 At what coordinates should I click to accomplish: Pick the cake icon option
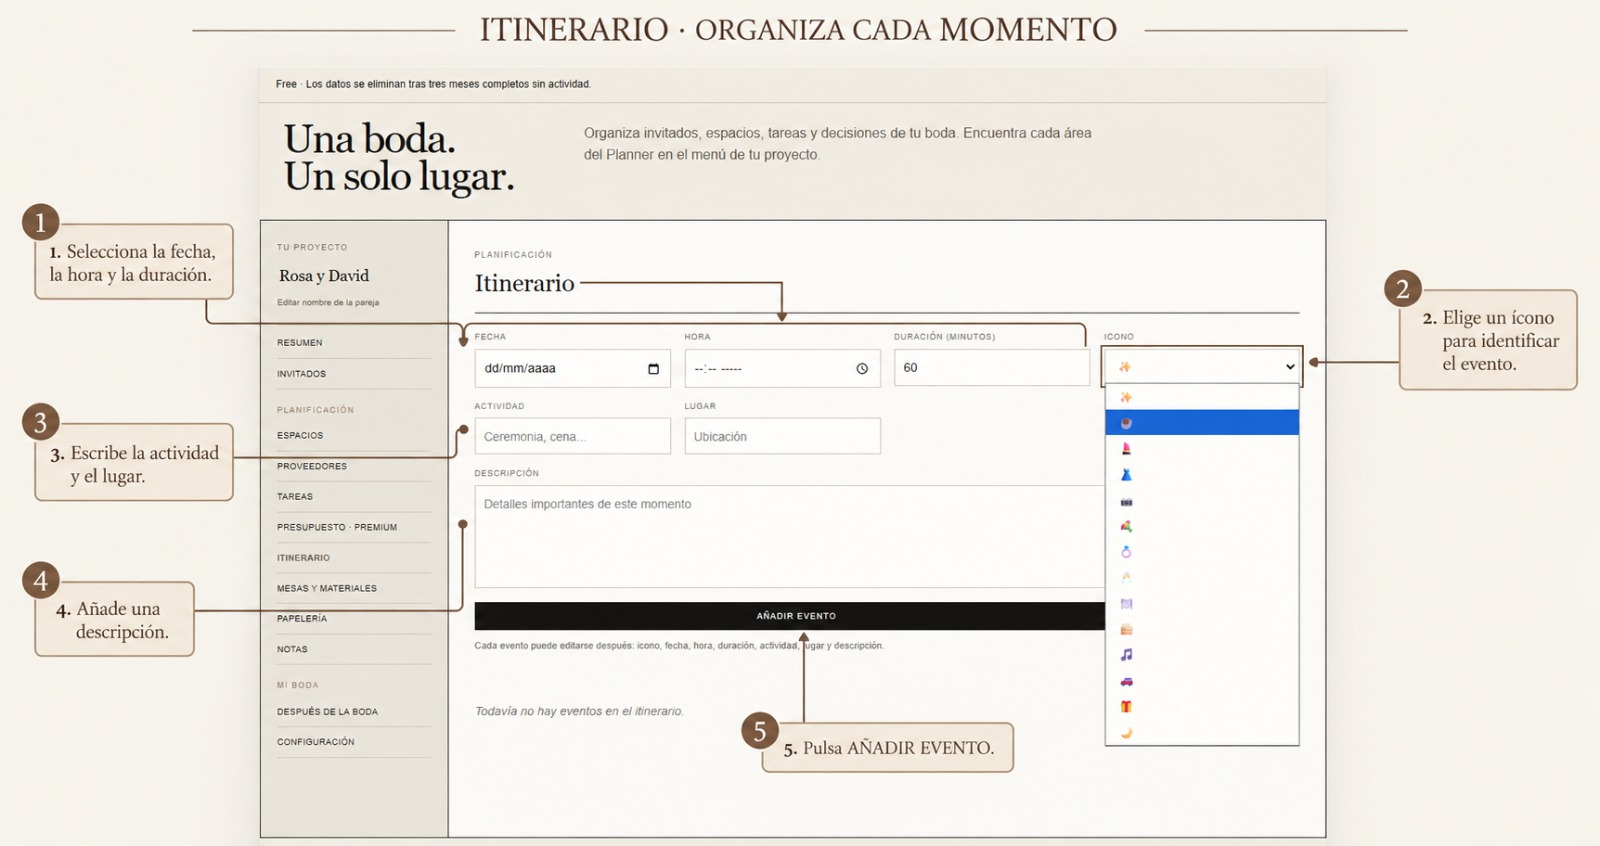(x=1201, y=629)
